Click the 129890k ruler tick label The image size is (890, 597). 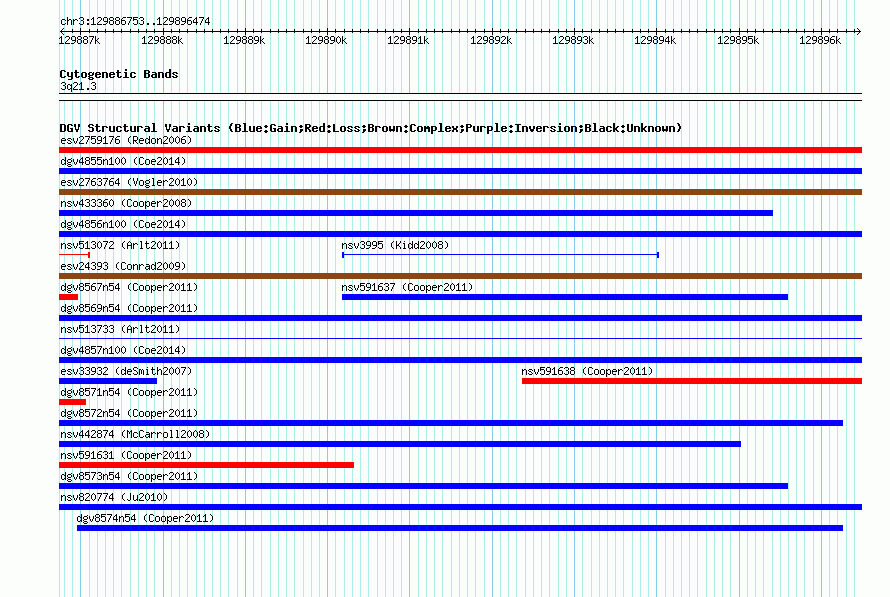coord(326,40)
